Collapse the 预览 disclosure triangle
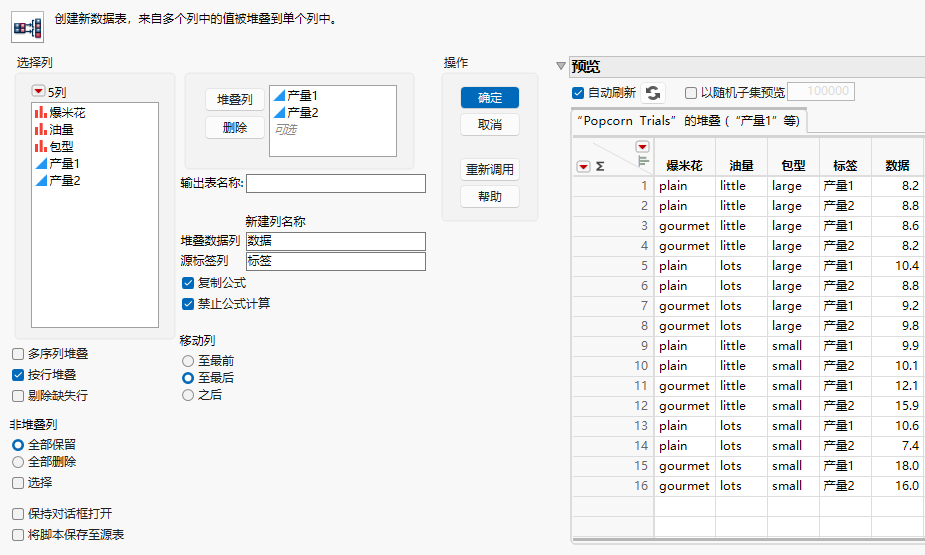This screenshot has height=555, width=925. pyautogui.click(x=561, y=66)
